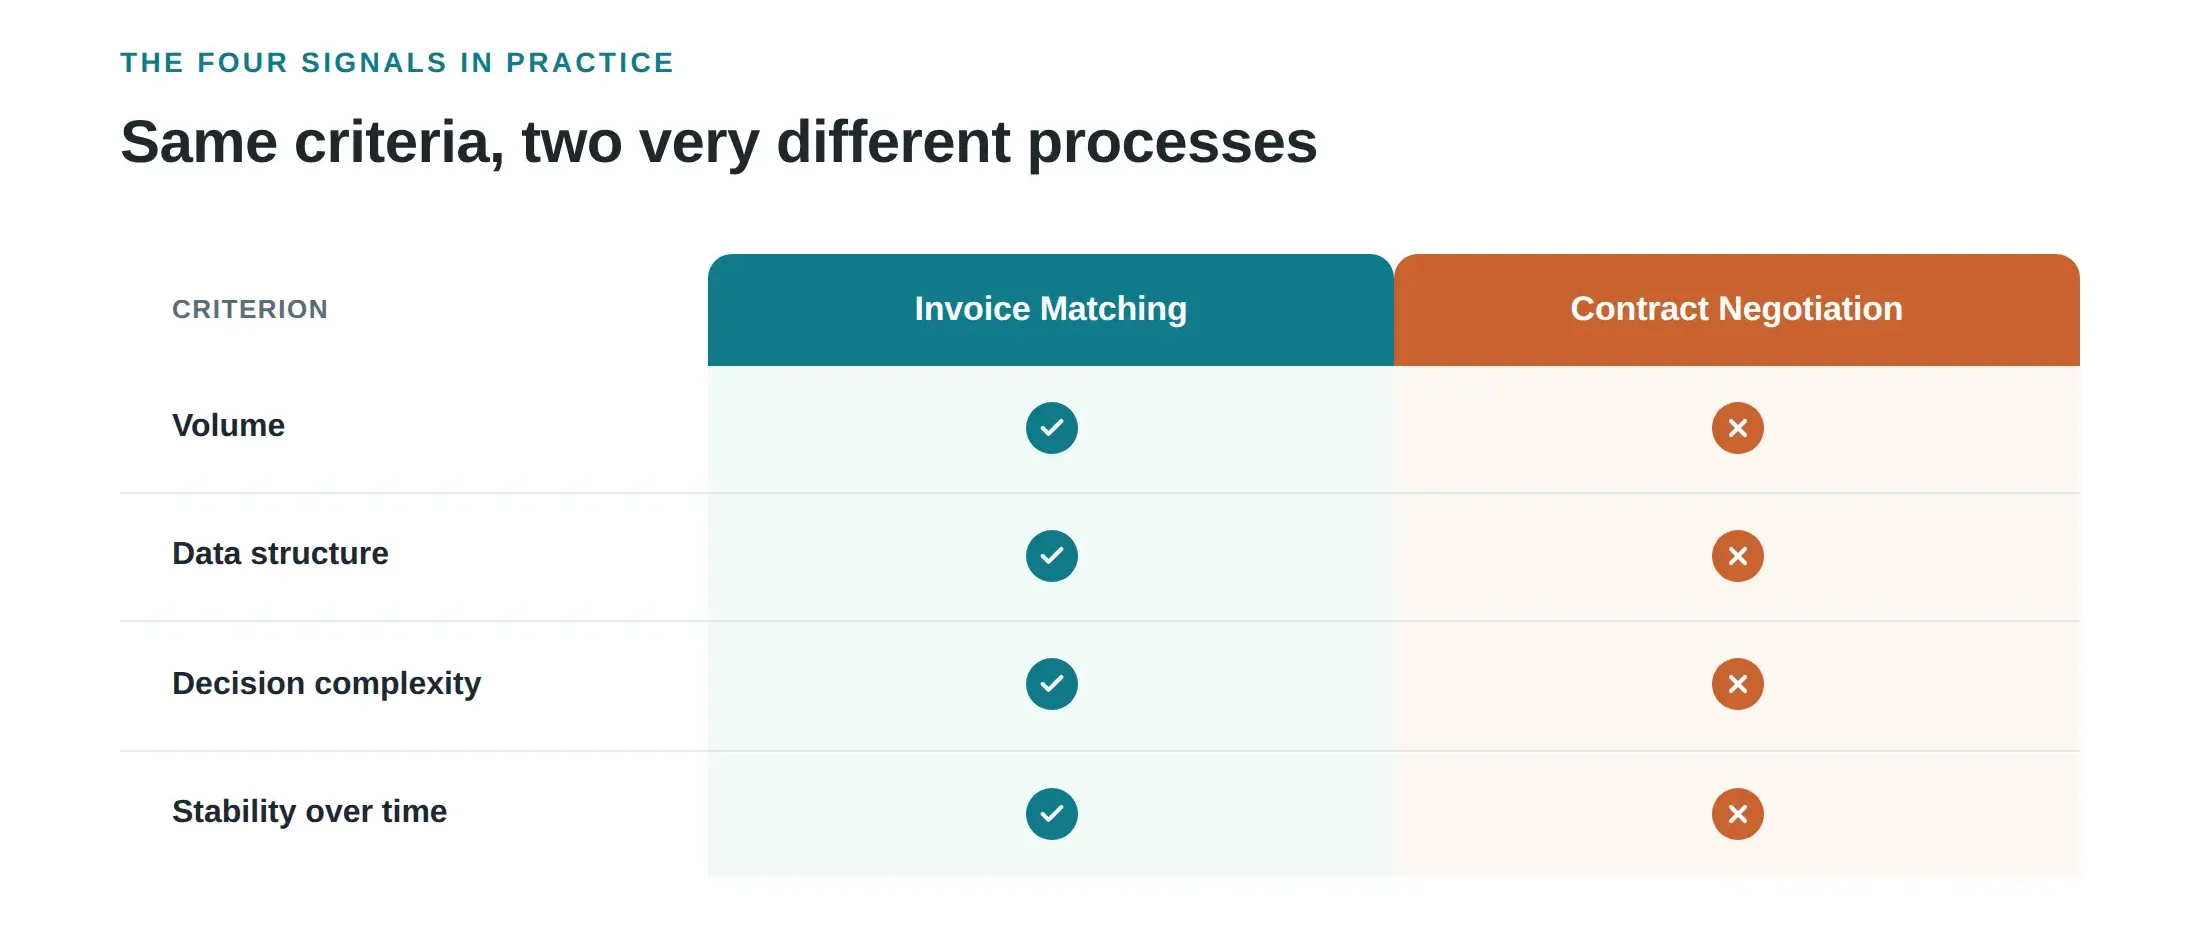Select the Invoice Matching column header
The width and height of the screenshot is (2200, 928).
pyautogui.click(x=1051, y=310)
